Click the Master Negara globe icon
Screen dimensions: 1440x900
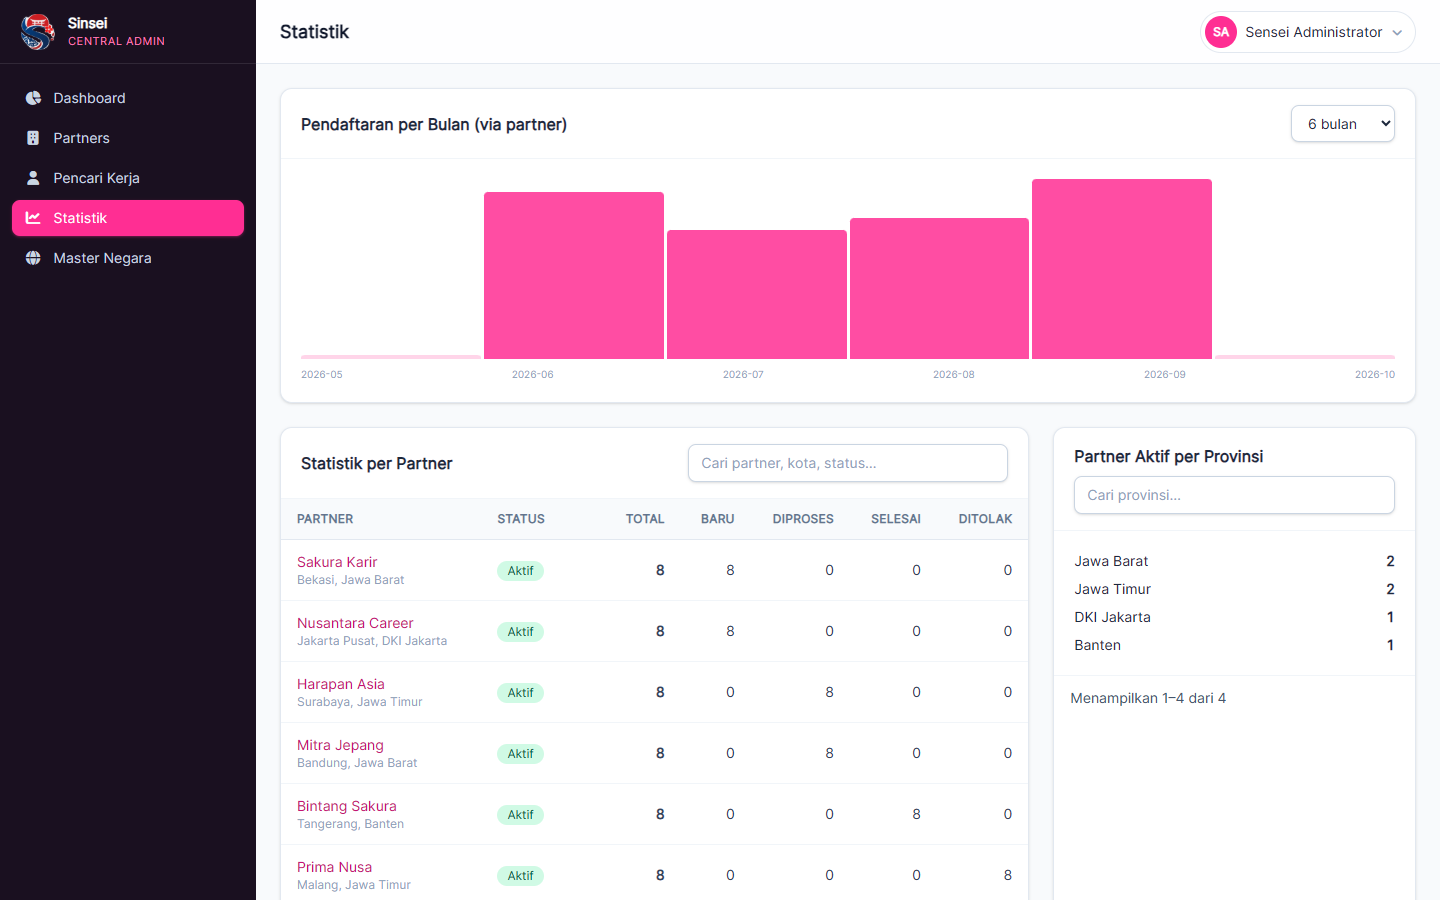tap(33, 258)
